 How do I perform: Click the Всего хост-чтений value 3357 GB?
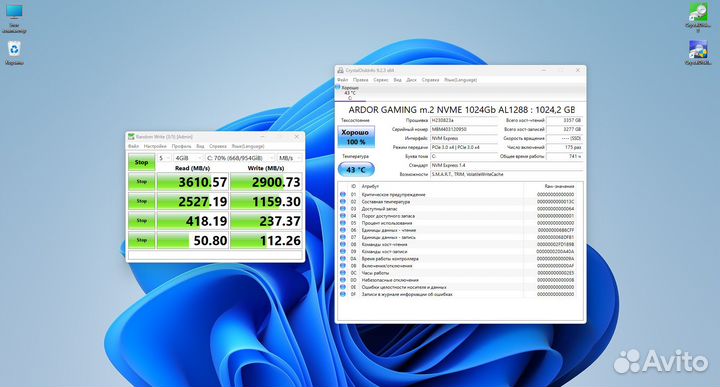click(x=564, y=120)
